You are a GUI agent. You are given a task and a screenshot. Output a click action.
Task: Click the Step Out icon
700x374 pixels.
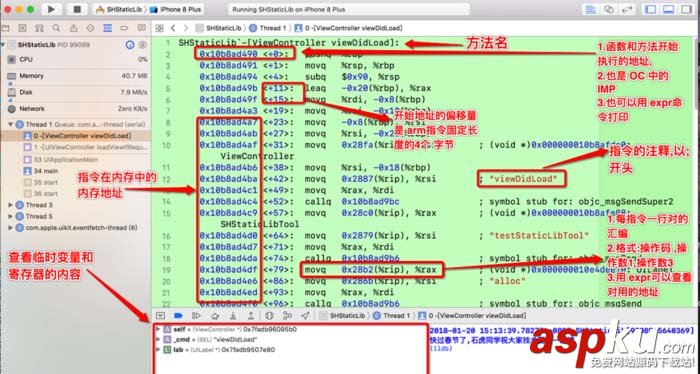(251, 316)
